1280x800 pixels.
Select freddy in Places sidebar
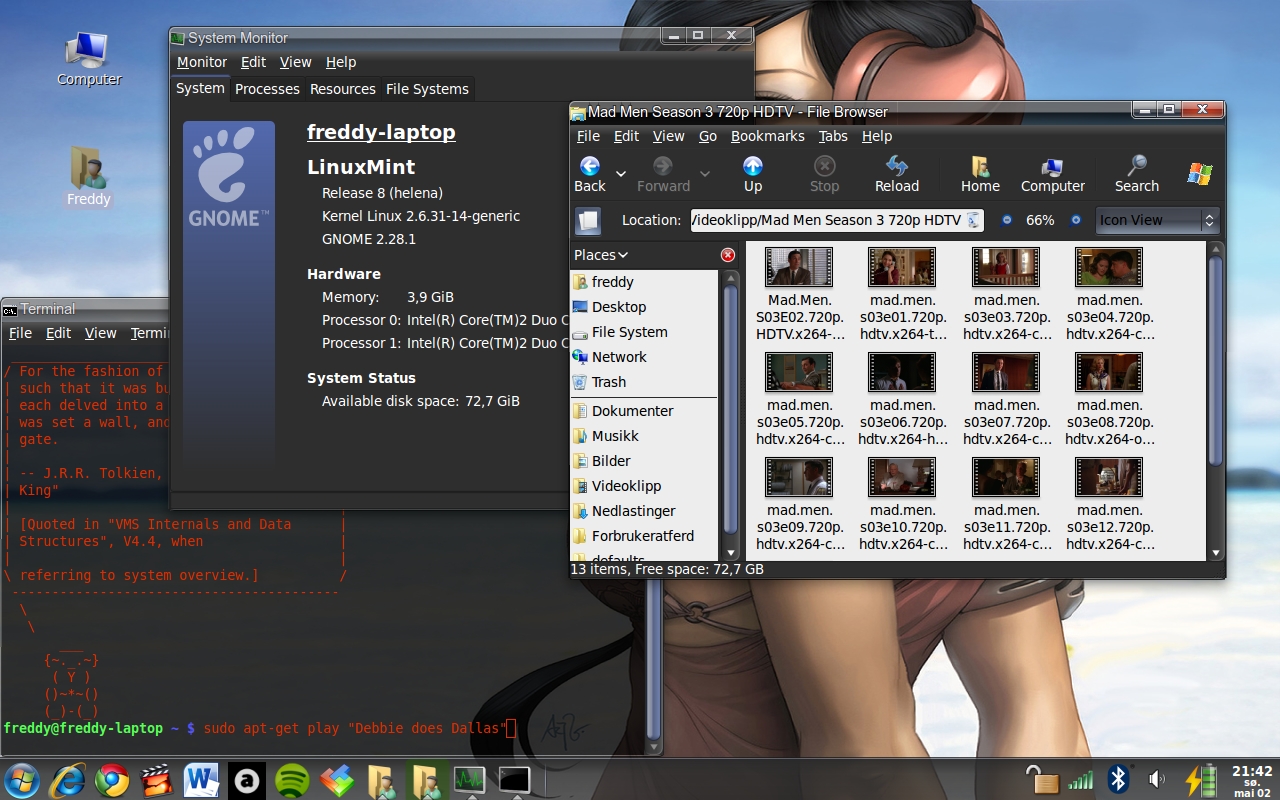644,282
